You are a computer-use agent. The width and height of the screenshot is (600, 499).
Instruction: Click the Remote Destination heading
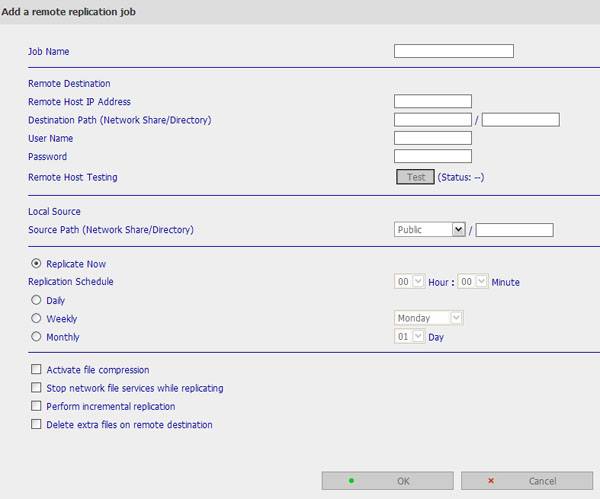(x=69, y=83)
